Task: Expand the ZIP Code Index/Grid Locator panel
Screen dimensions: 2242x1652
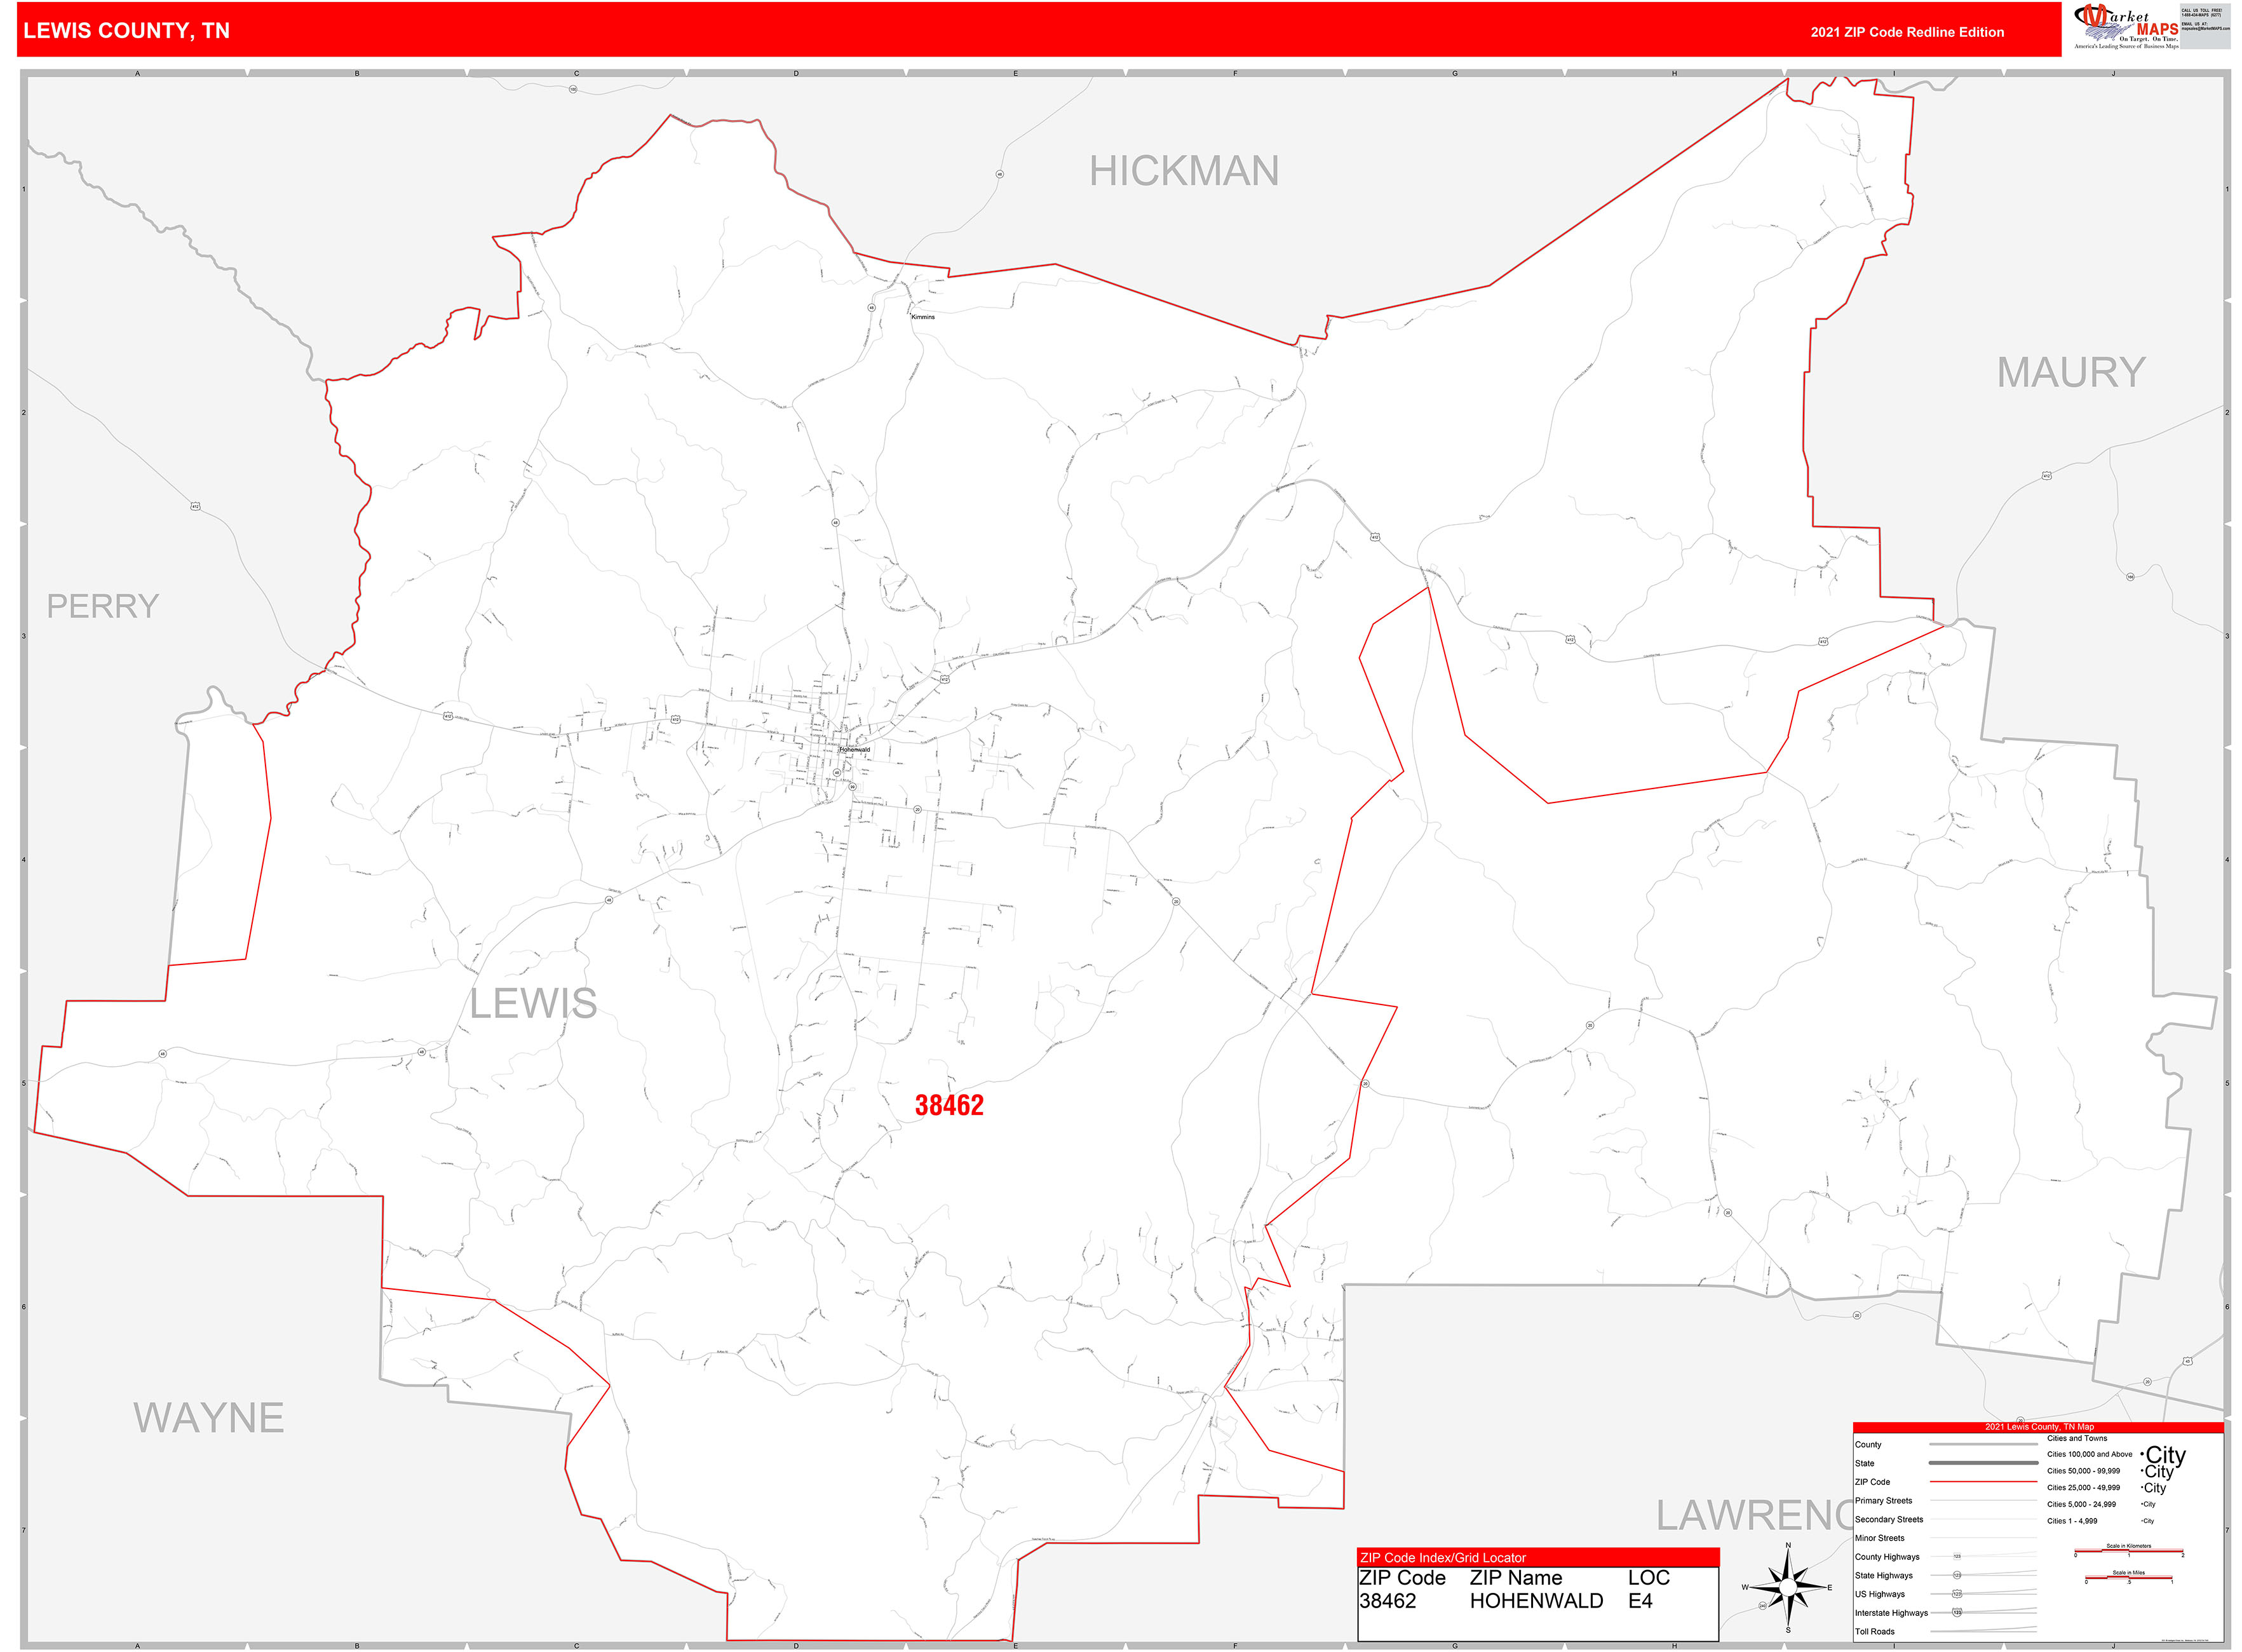Action: click(1443, 1558)
